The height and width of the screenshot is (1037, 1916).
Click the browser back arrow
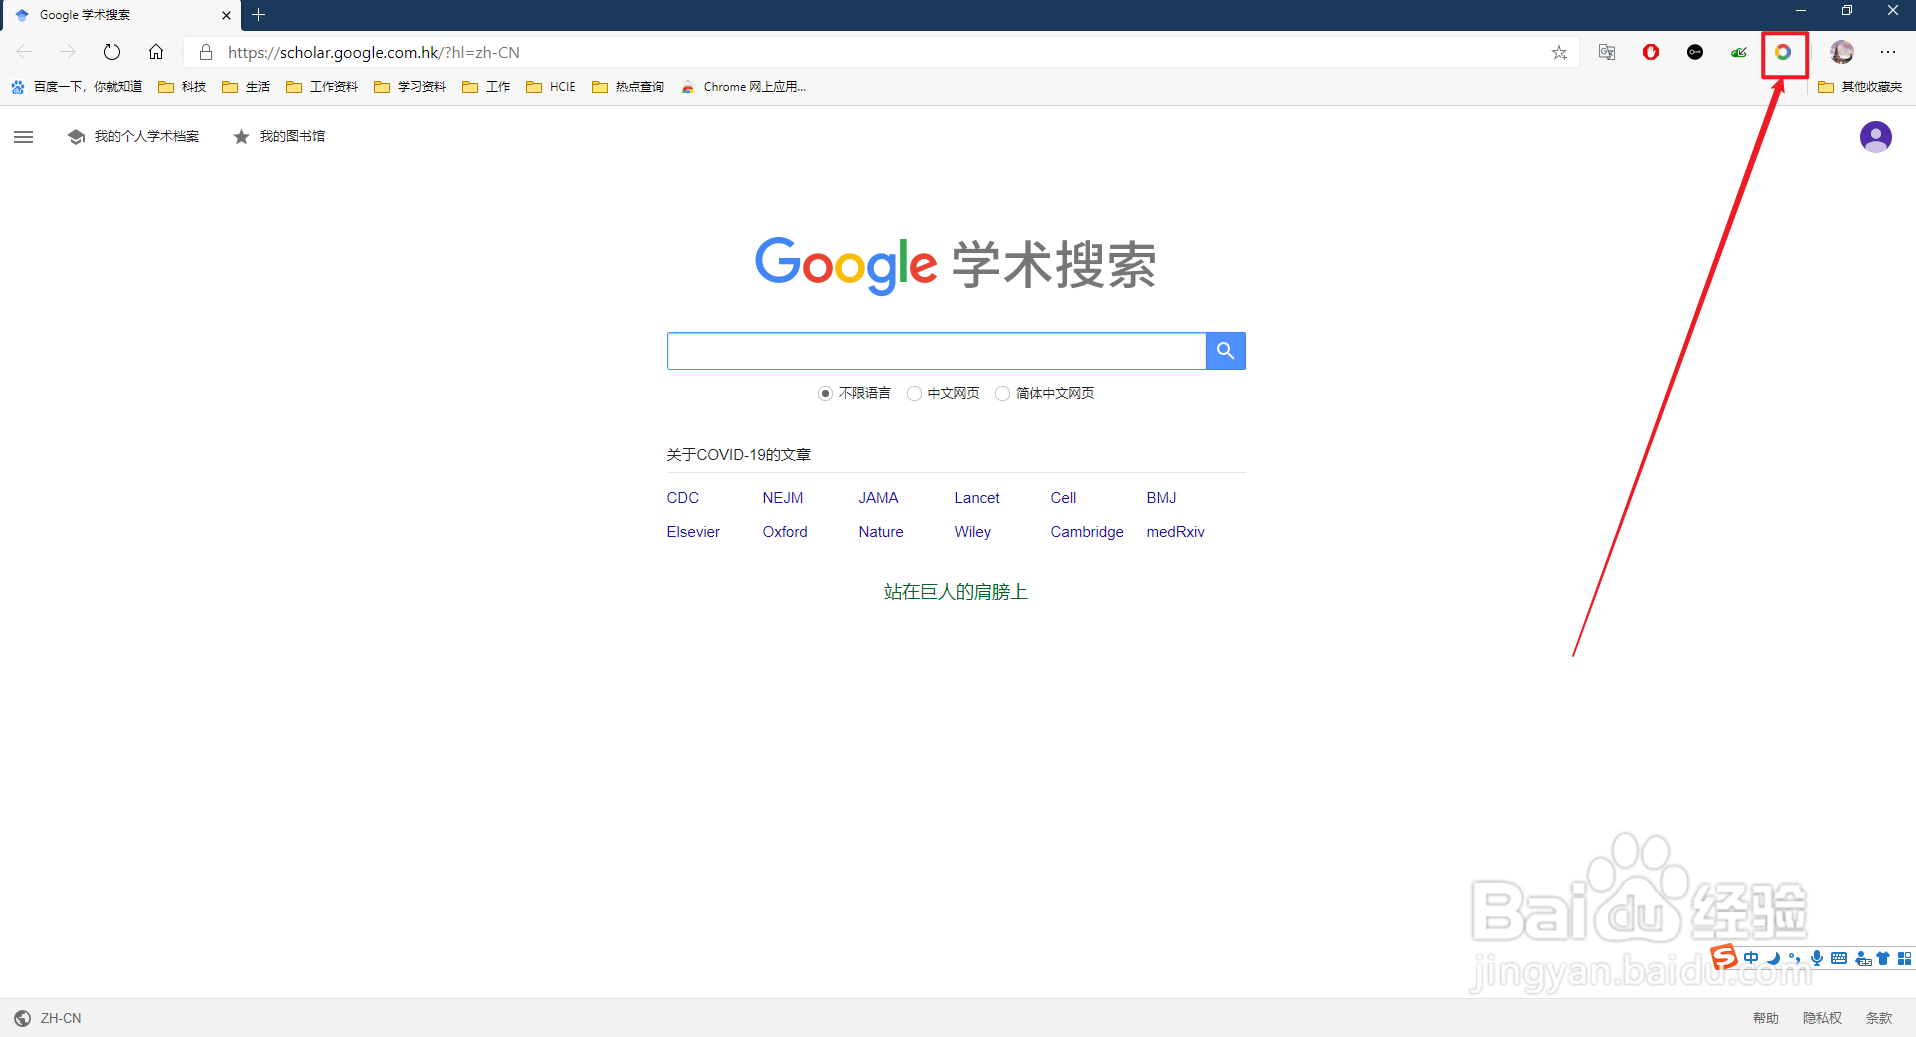[24, 52]
